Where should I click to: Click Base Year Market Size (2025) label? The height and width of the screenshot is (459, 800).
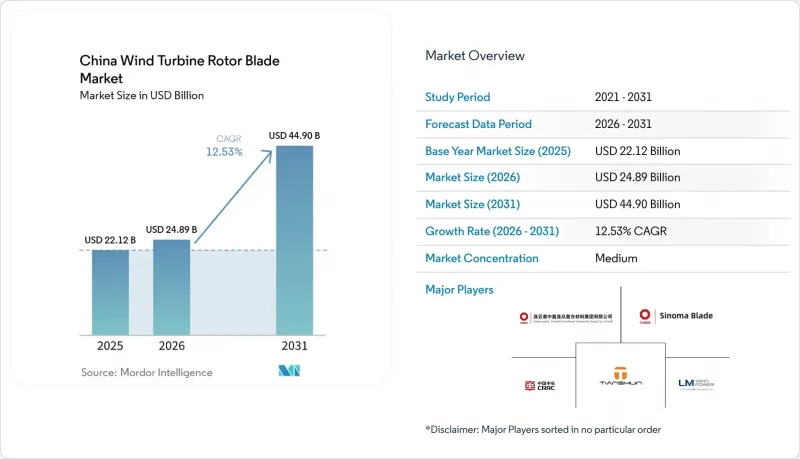498,151
